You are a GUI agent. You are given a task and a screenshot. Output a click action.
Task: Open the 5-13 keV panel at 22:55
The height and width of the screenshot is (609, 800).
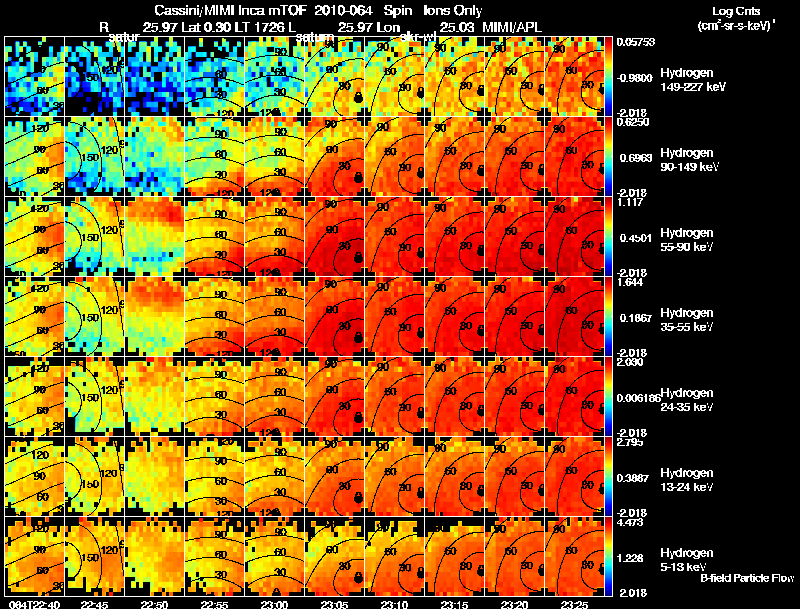[x=215, y=556]
